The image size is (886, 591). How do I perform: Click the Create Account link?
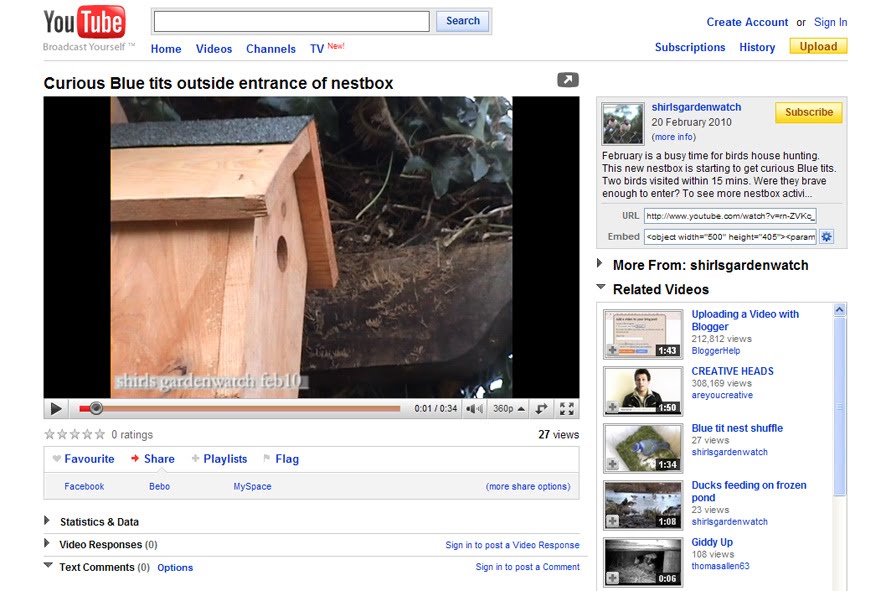(747, 22)
